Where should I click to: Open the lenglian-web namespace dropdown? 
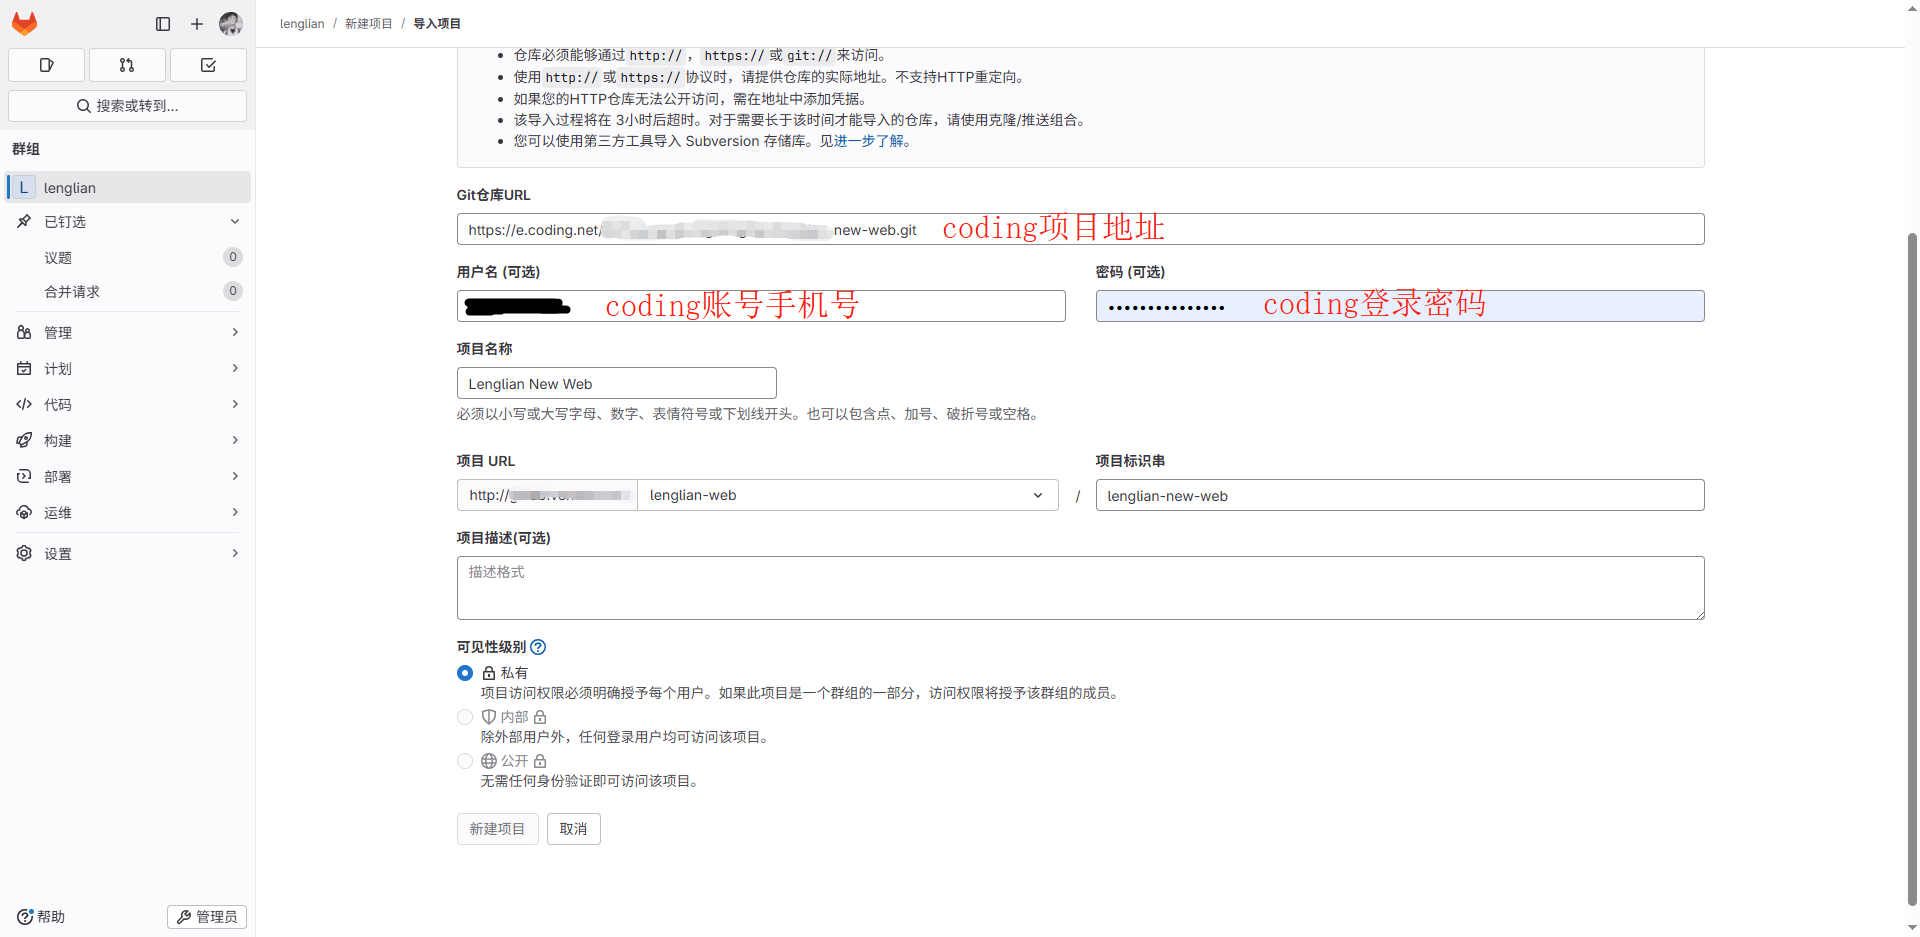coord(847,495)
